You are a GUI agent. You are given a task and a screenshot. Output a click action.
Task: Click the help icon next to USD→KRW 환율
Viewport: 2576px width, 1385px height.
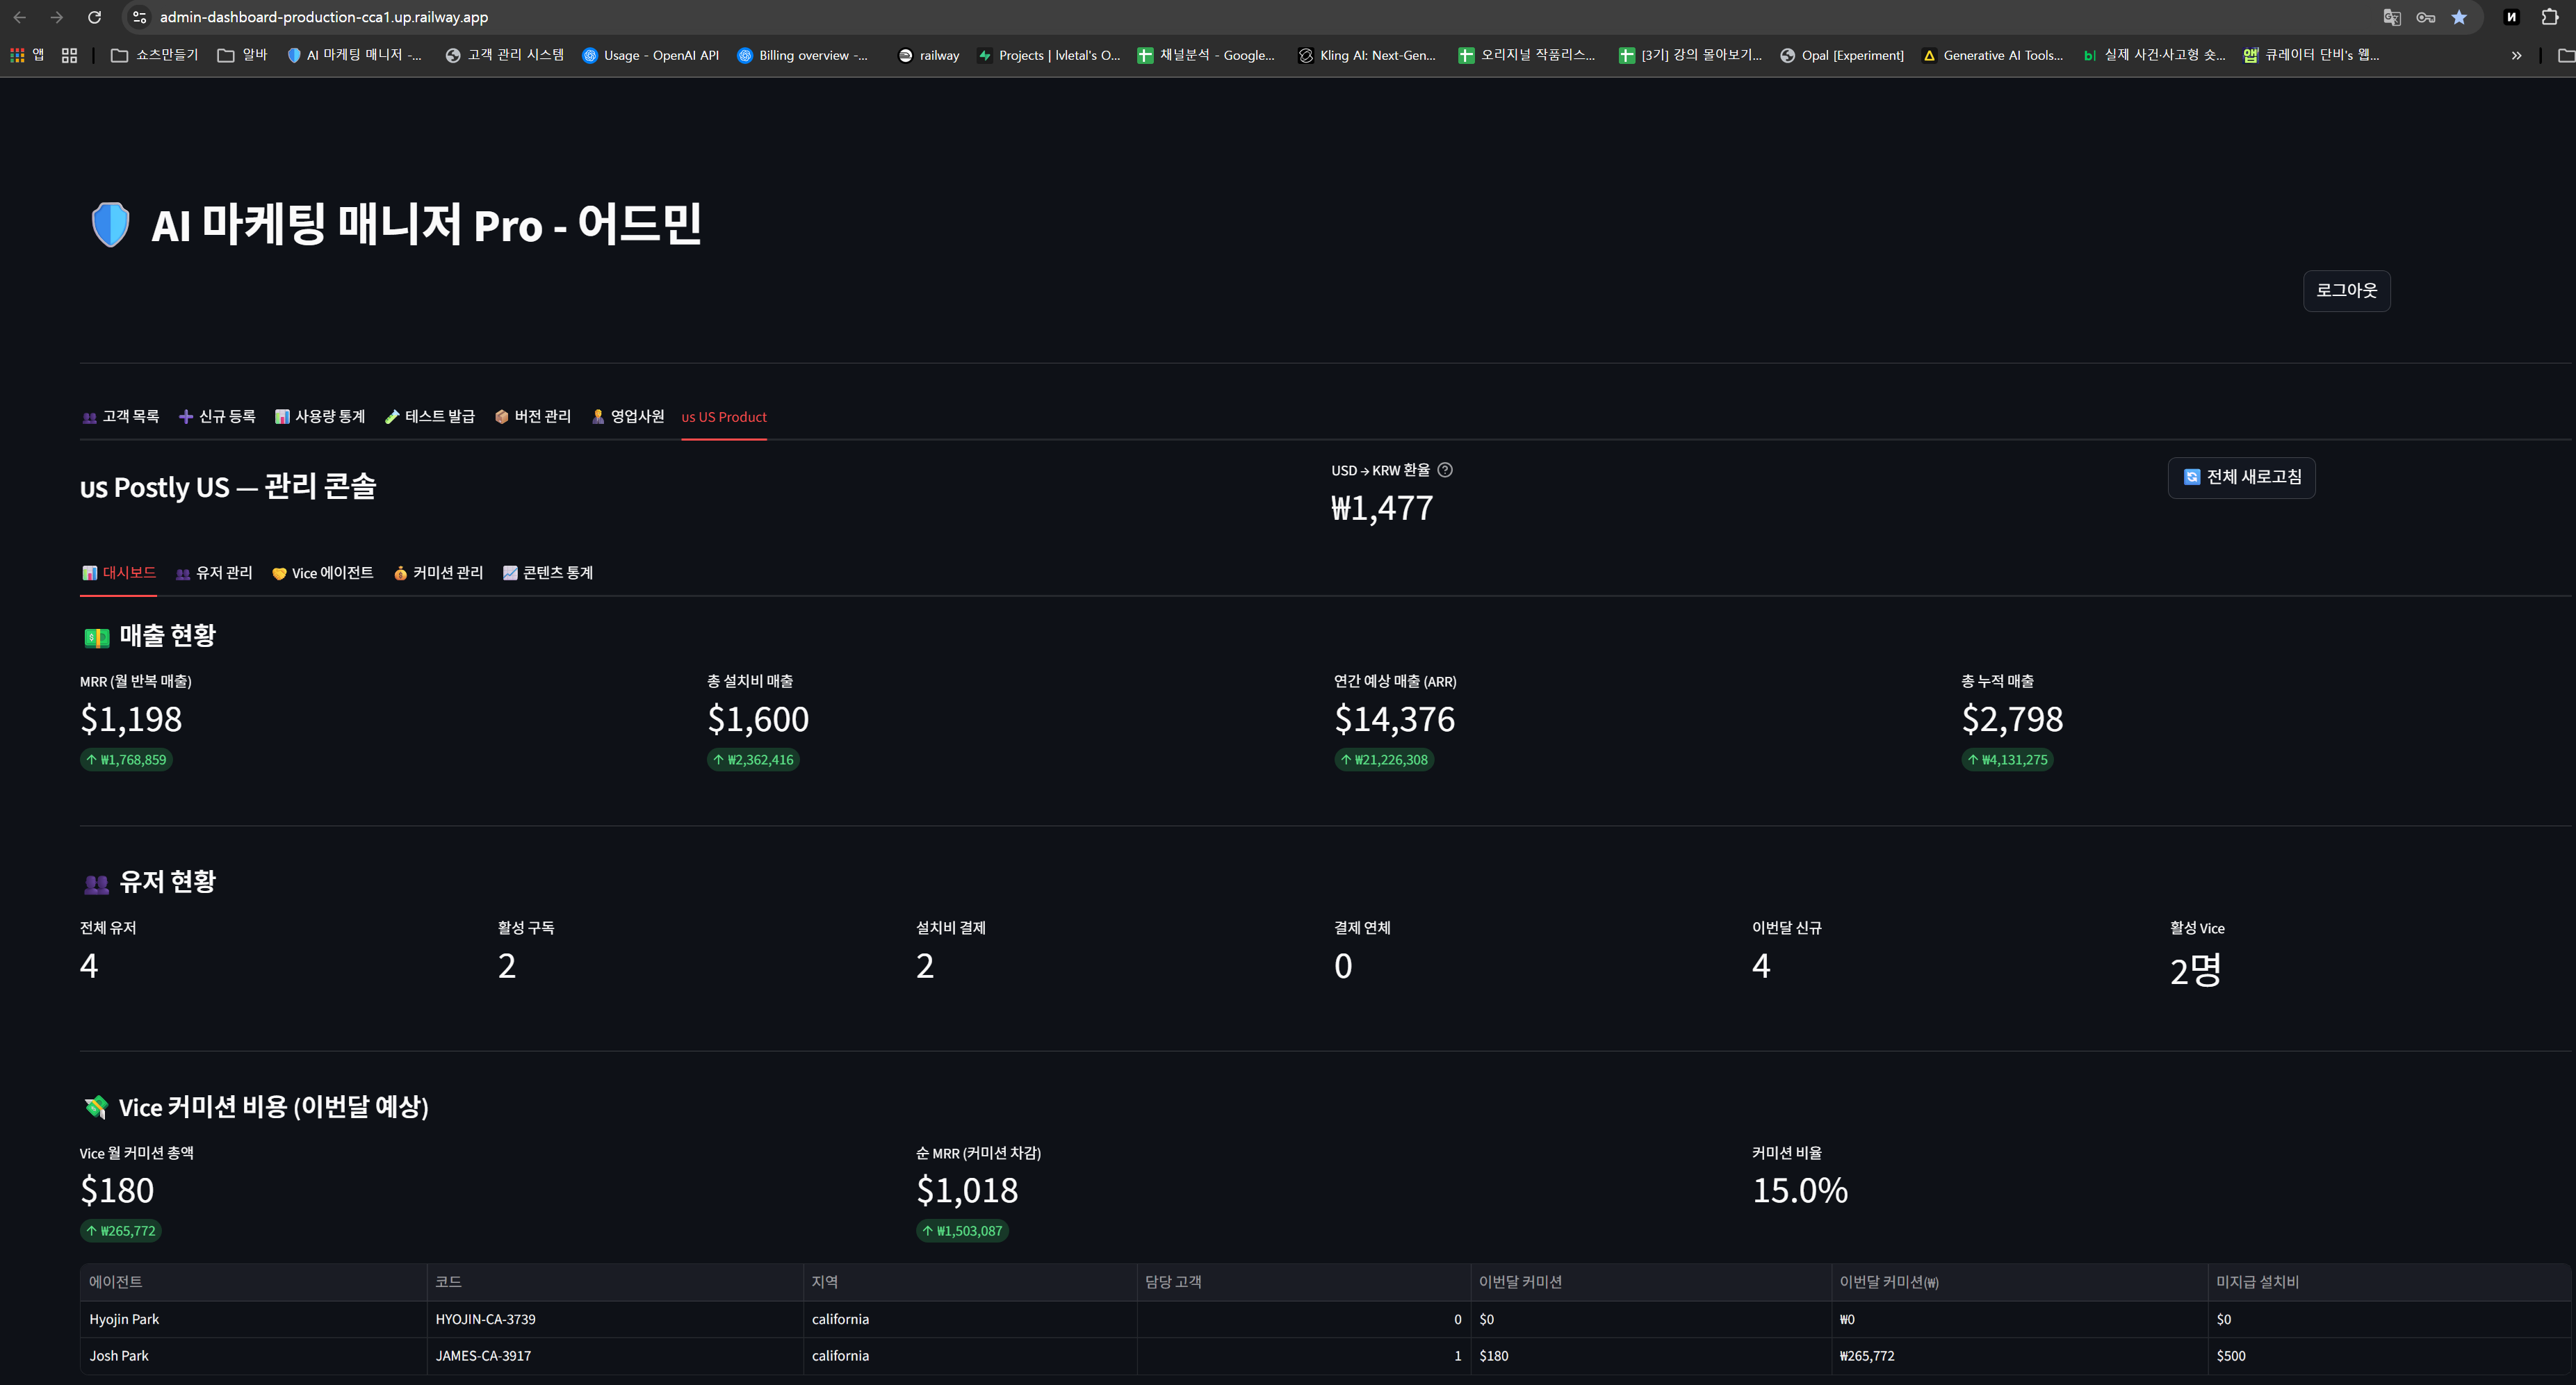[x=1445, y=470]
